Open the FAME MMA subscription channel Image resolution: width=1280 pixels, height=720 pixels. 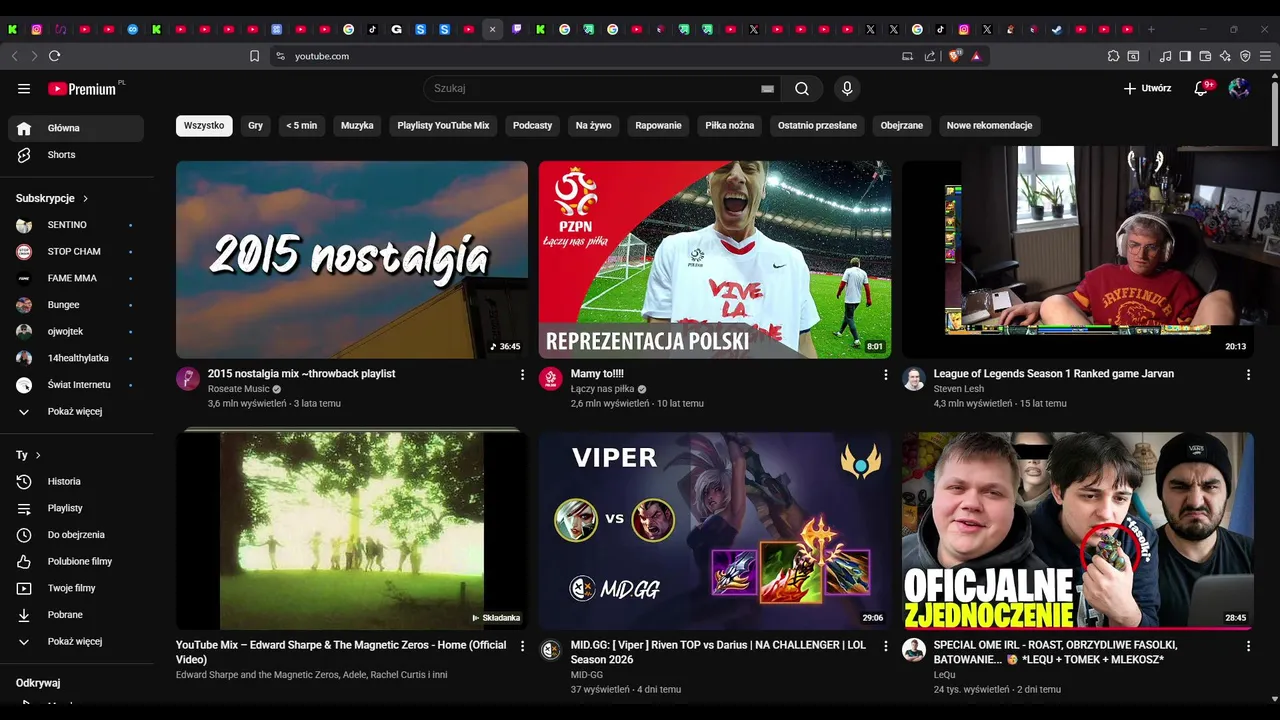[76, 278]
